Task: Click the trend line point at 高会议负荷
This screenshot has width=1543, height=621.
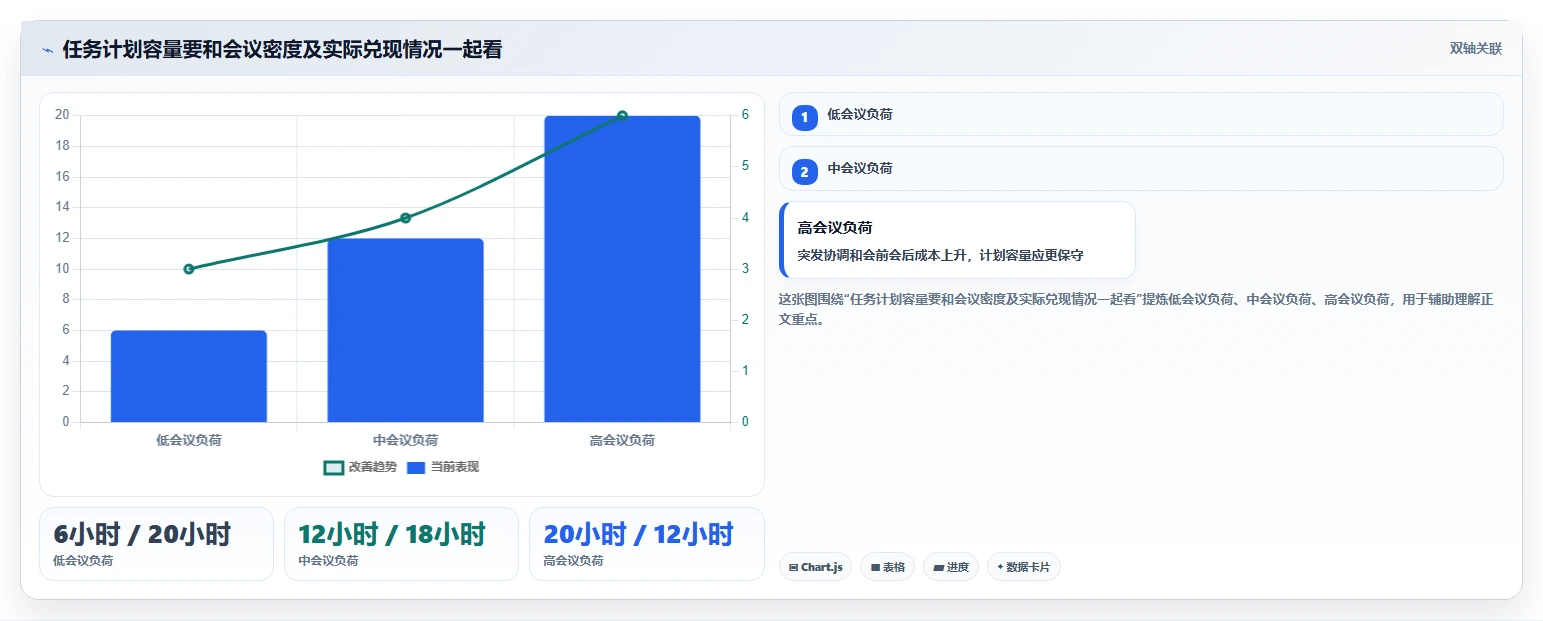Action: pyautogui.click(x=622, y=116)
